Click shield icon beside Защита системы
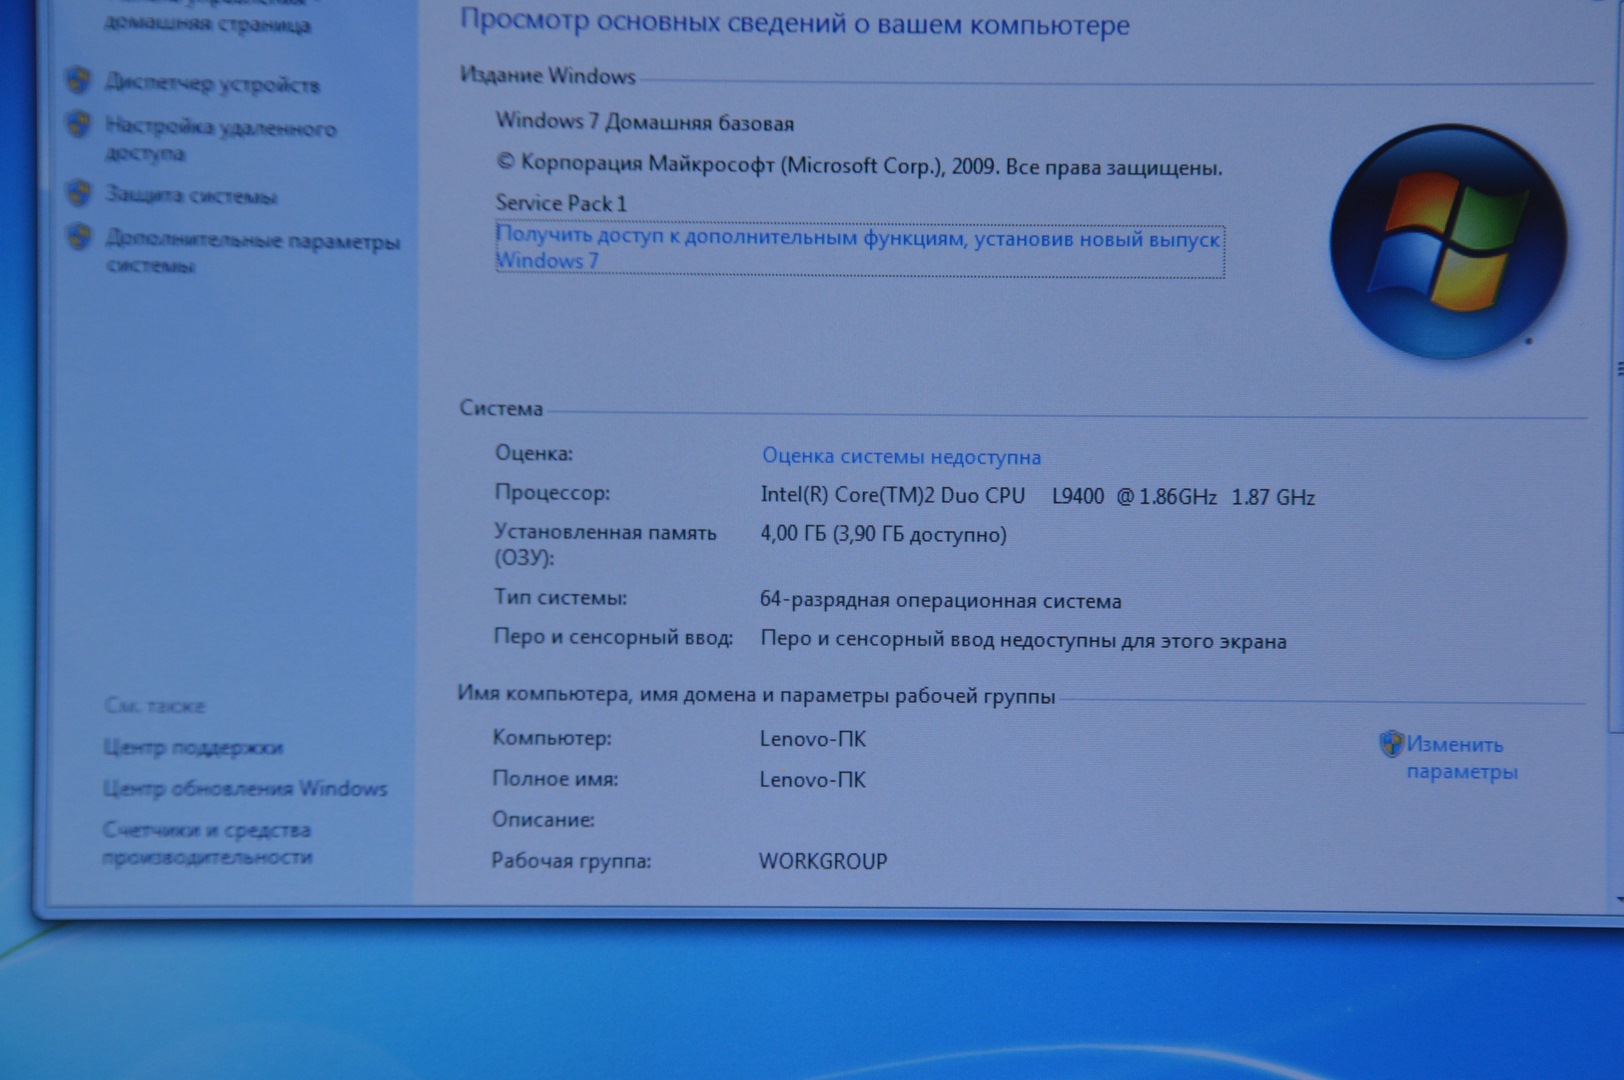This screenshot has width=1624, height=1080. coord(78,192)
